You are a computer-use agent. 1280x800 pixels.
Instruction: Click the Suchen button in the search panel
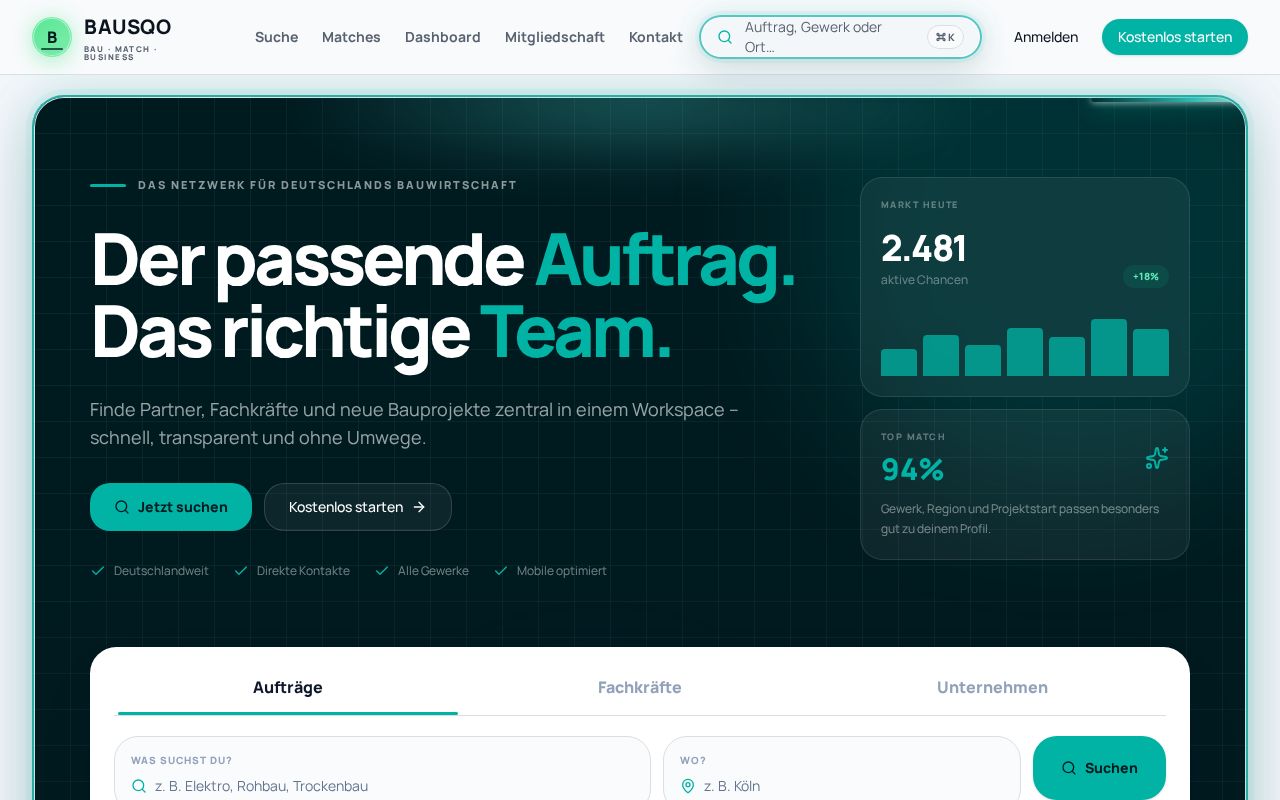(x=1099, y=768)
